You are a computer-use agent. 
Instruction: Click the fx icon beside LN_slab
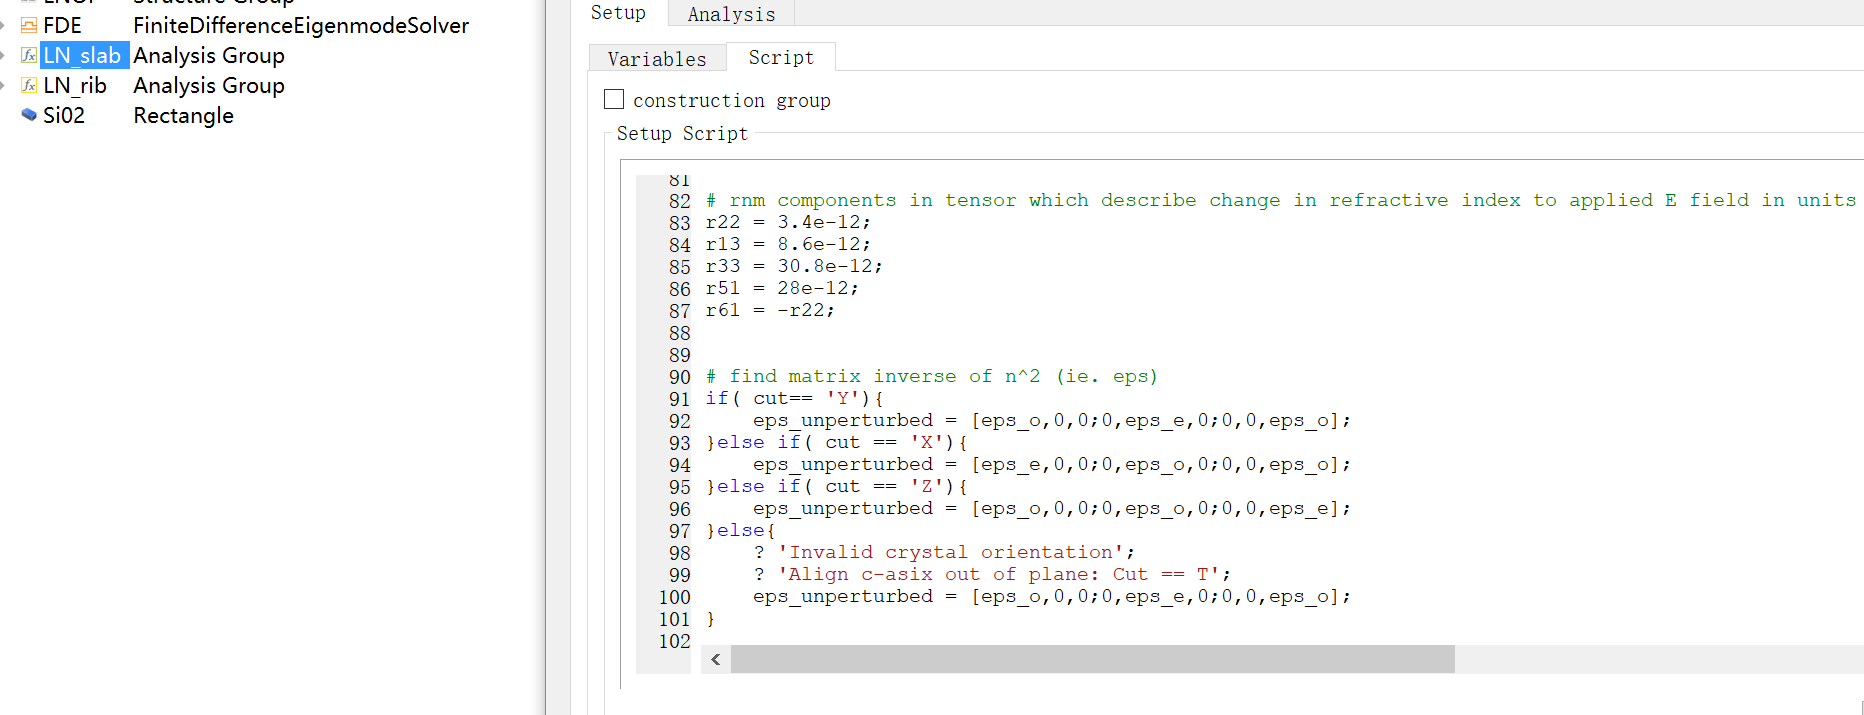pos(29,56)
